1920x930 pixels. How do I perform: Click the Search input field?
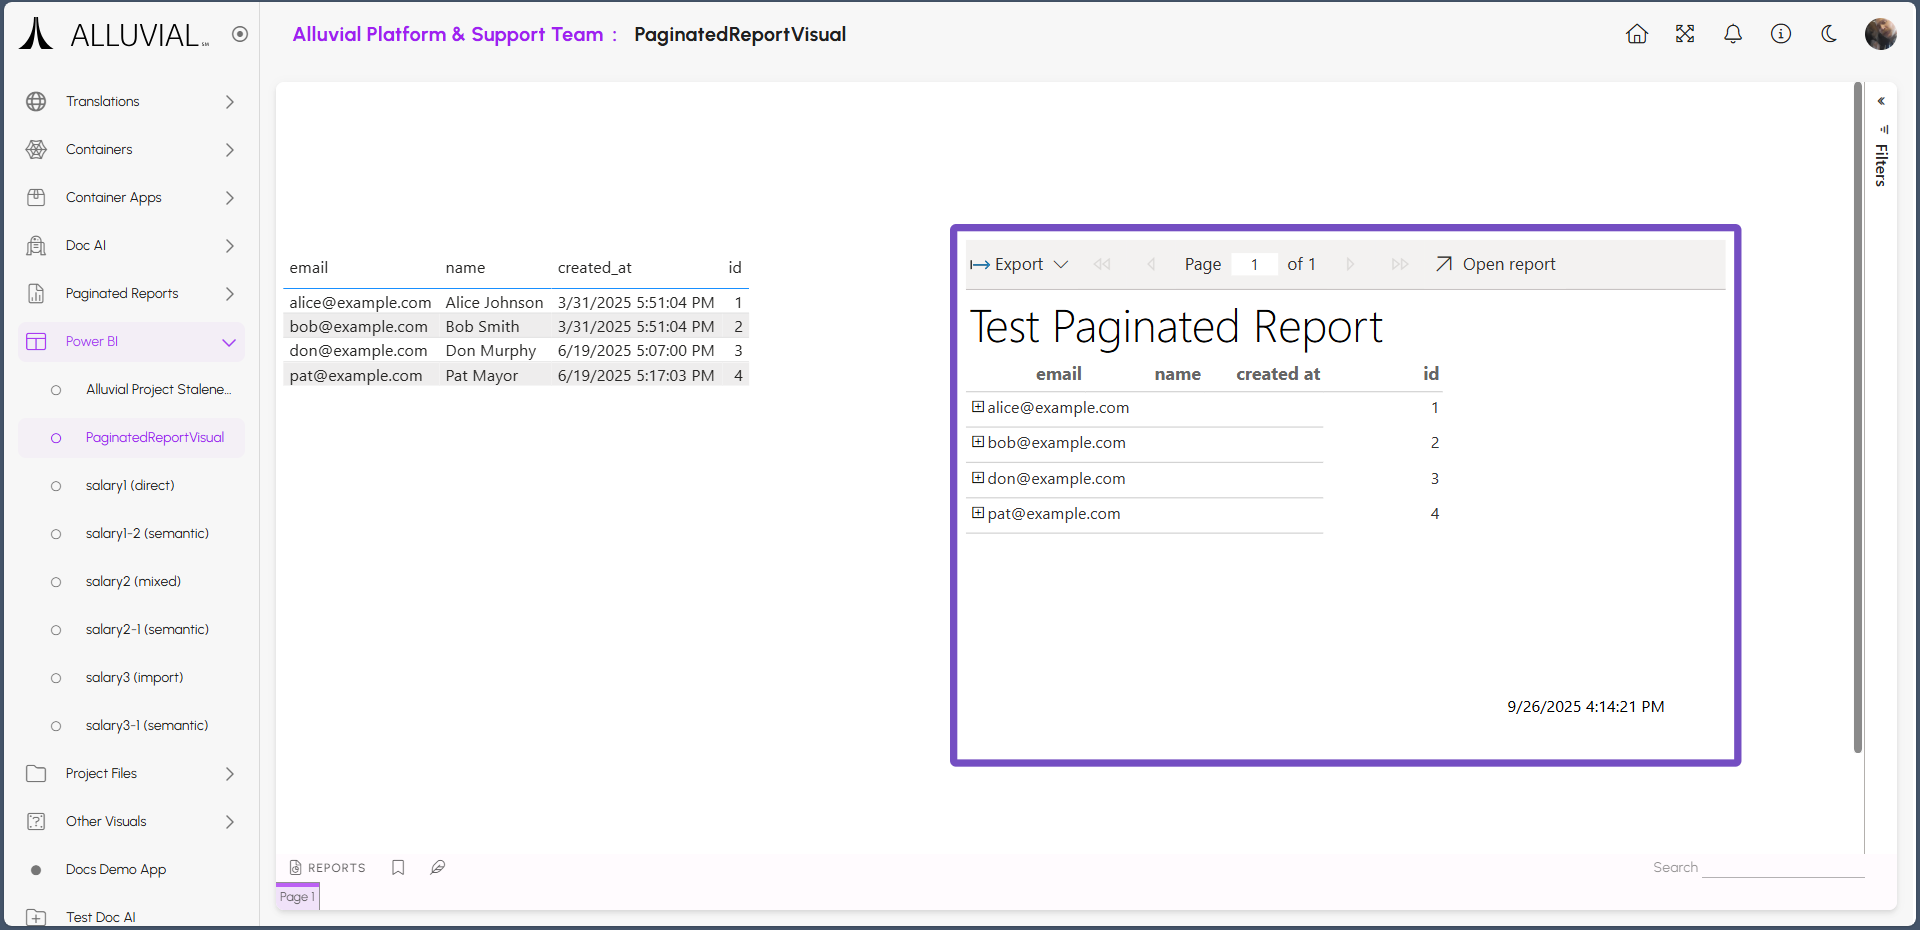click(1783, 867)
